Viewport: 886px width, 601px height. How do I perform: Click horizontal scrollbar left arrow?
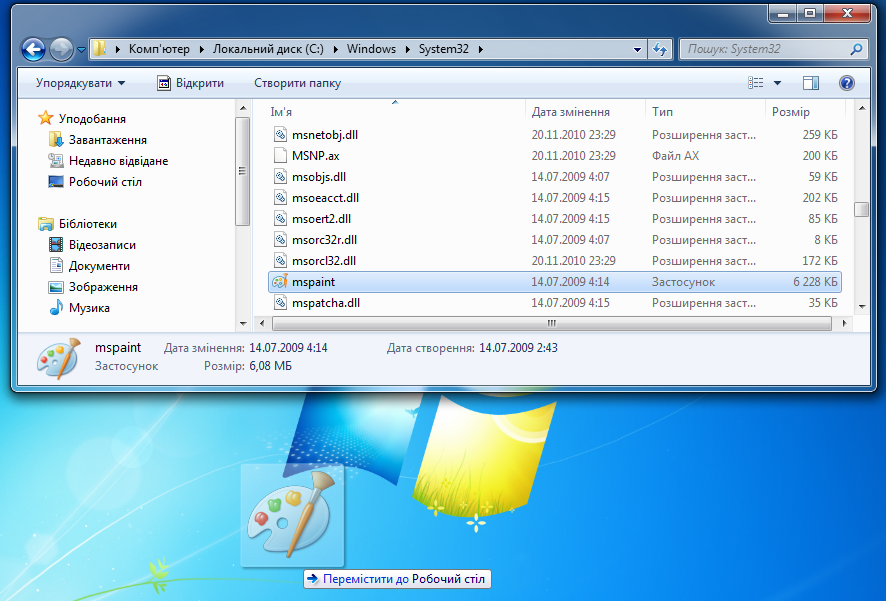pos(261,324)
